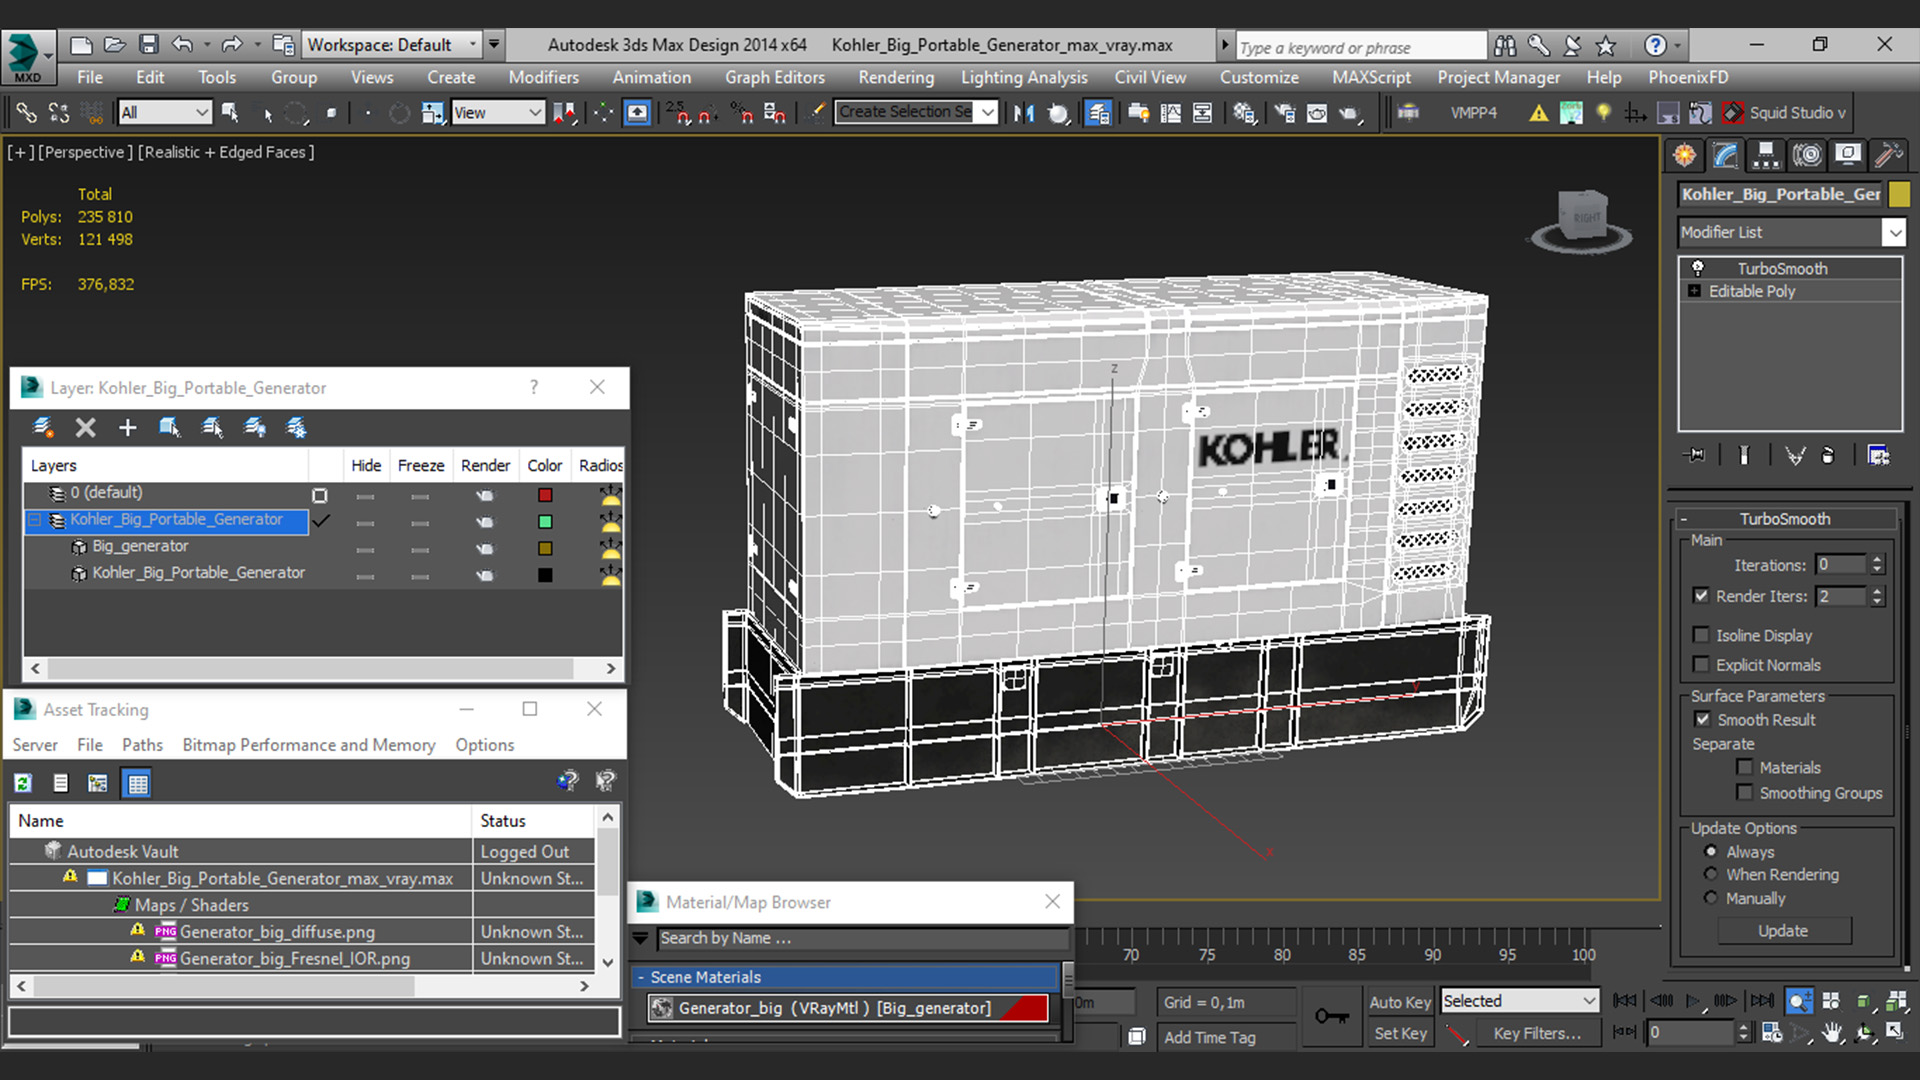This screenshot has width=1920, height=1080.
Task: Click the Mirror tool icon
Action: click(1023, 113)
